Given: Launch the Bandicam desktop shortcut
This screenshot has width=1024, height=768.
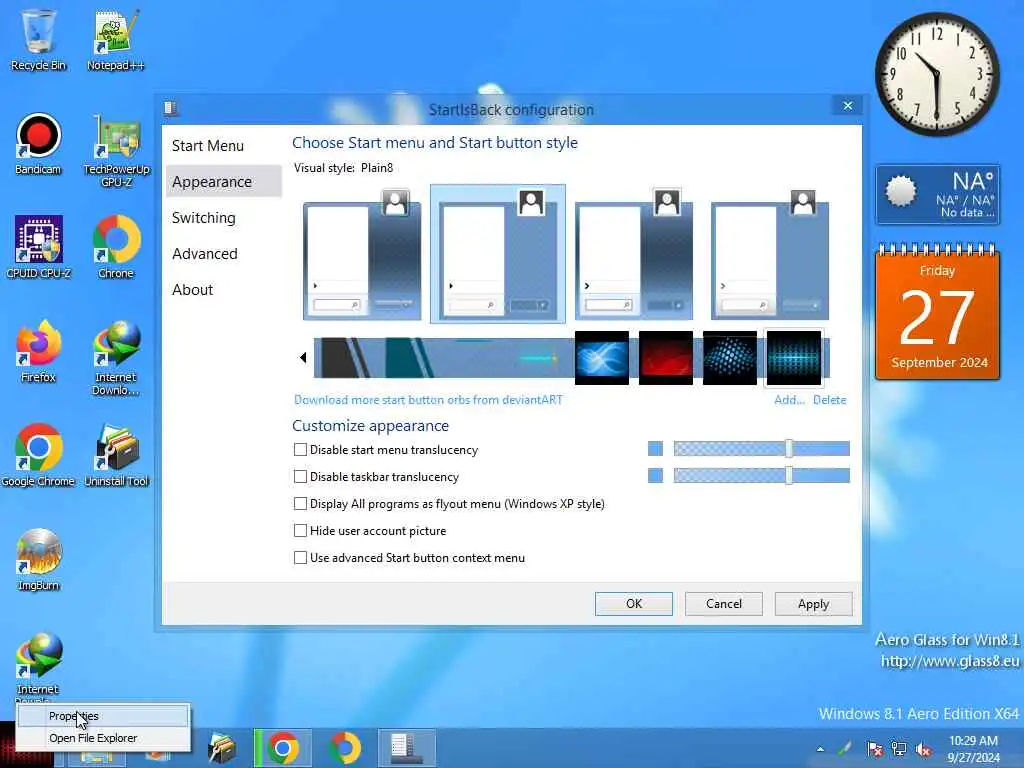Looking at the screenshot, I should tap(39, 144).
